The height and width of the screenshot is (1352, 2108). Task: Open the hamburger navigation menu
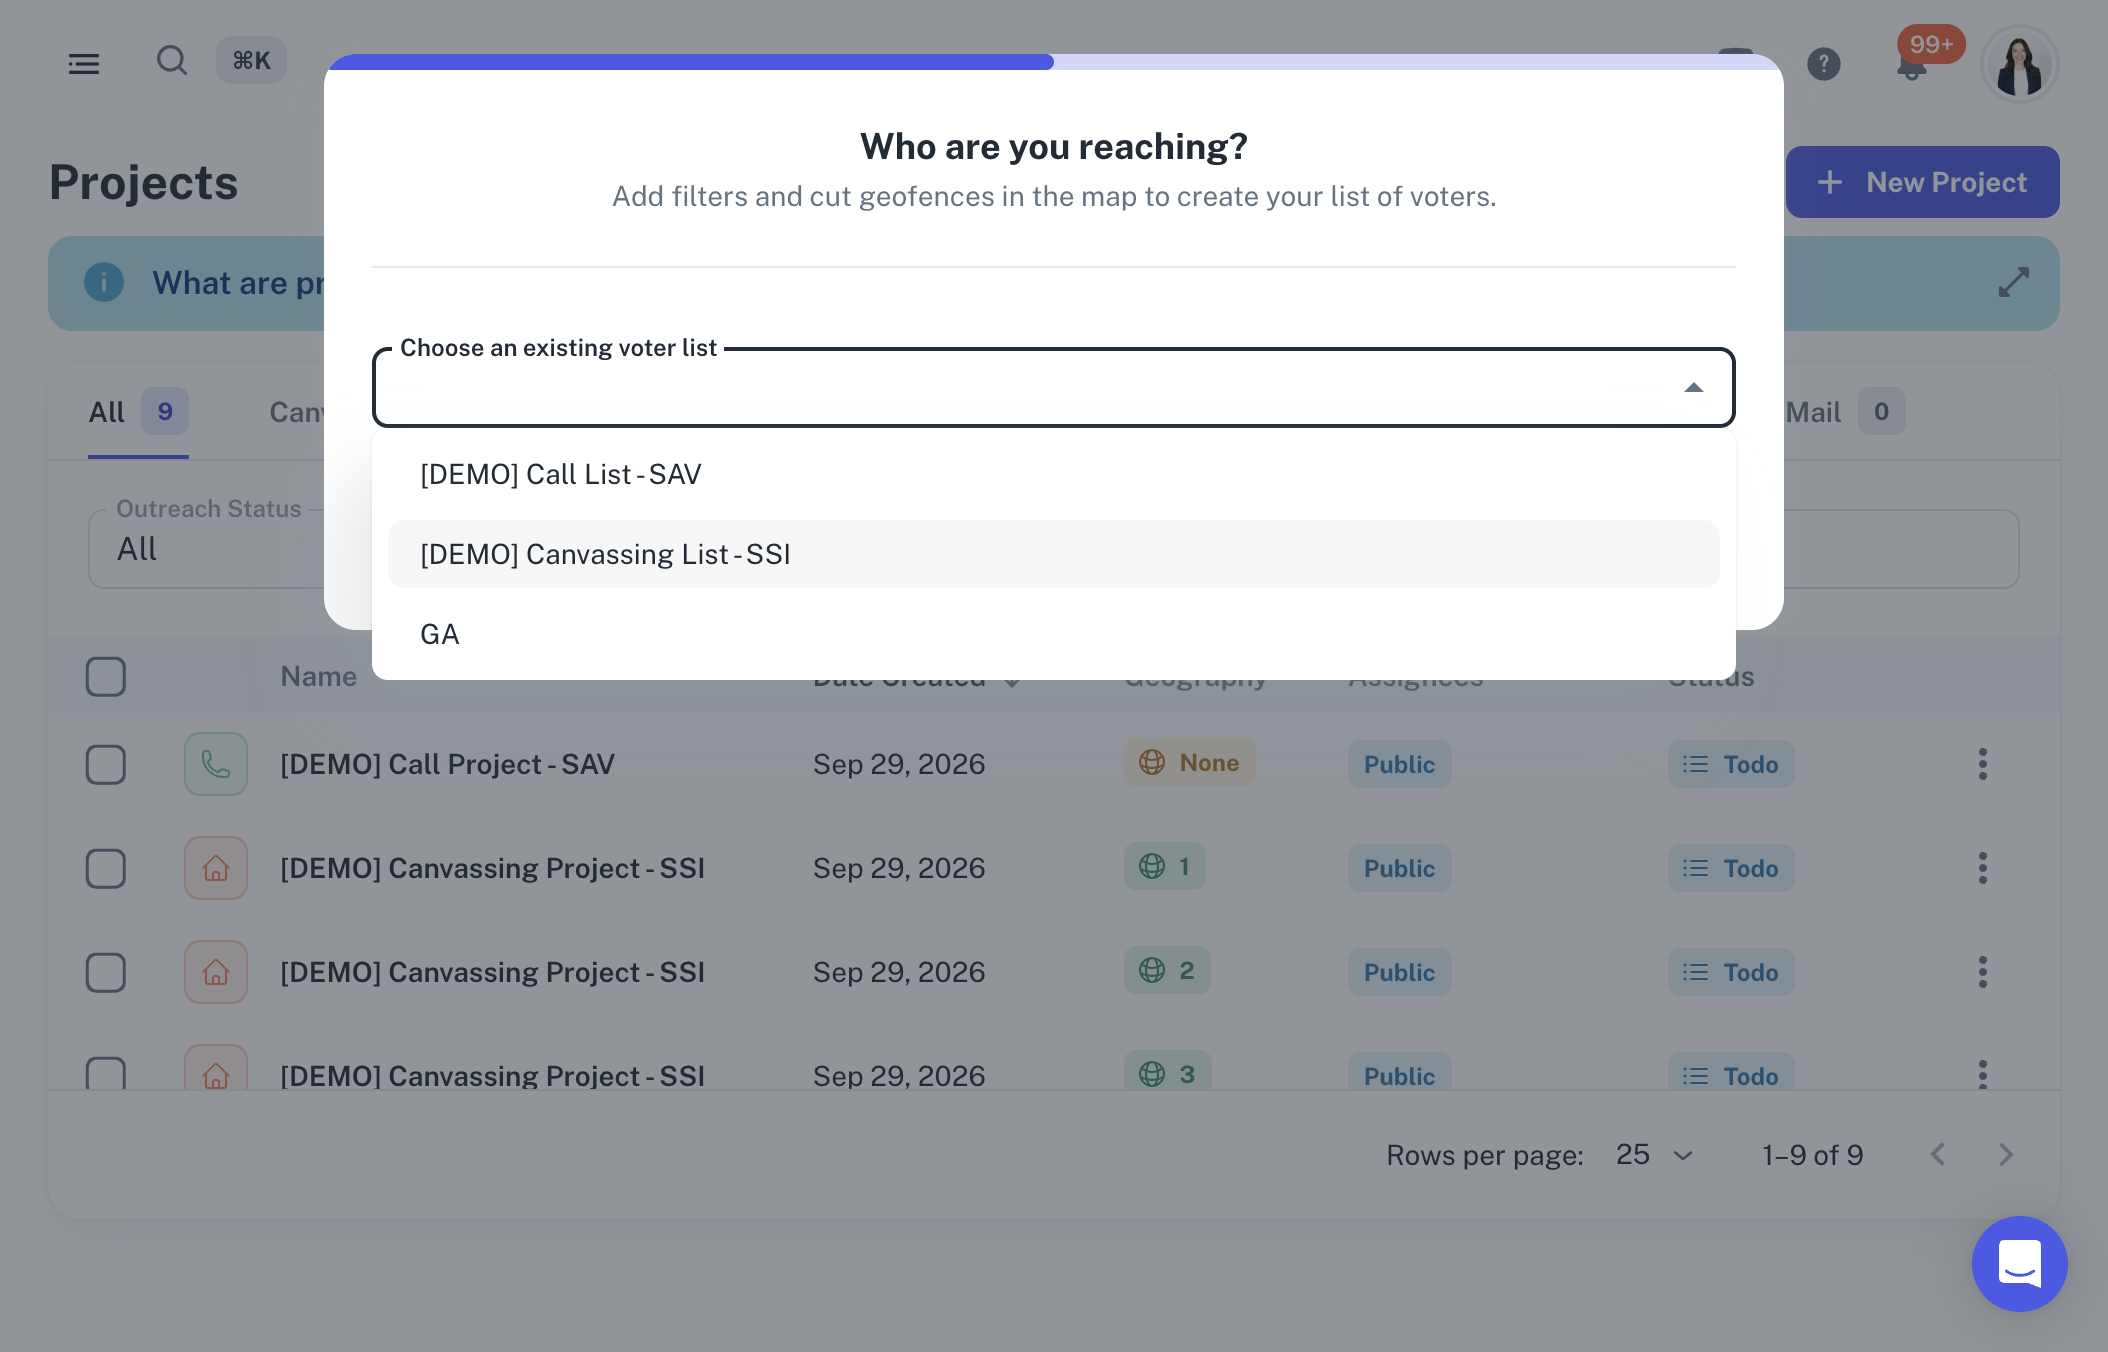click(84, 64)
